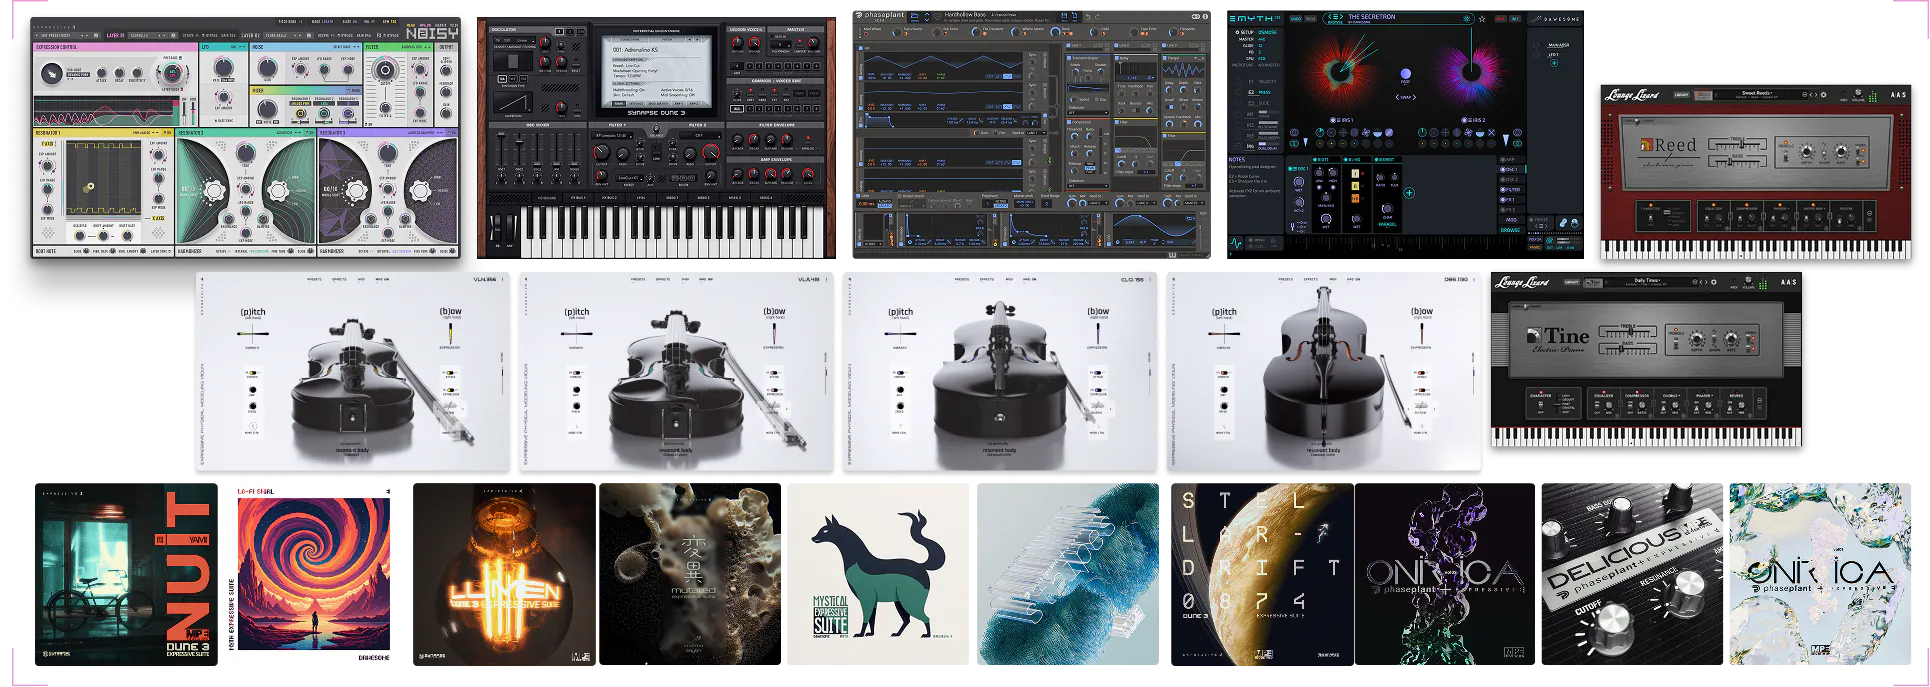This screenshot has width=1930, height=687.
Task: Open the Lo-Fi Swirl cover art
Action: [x=313, y=575]
